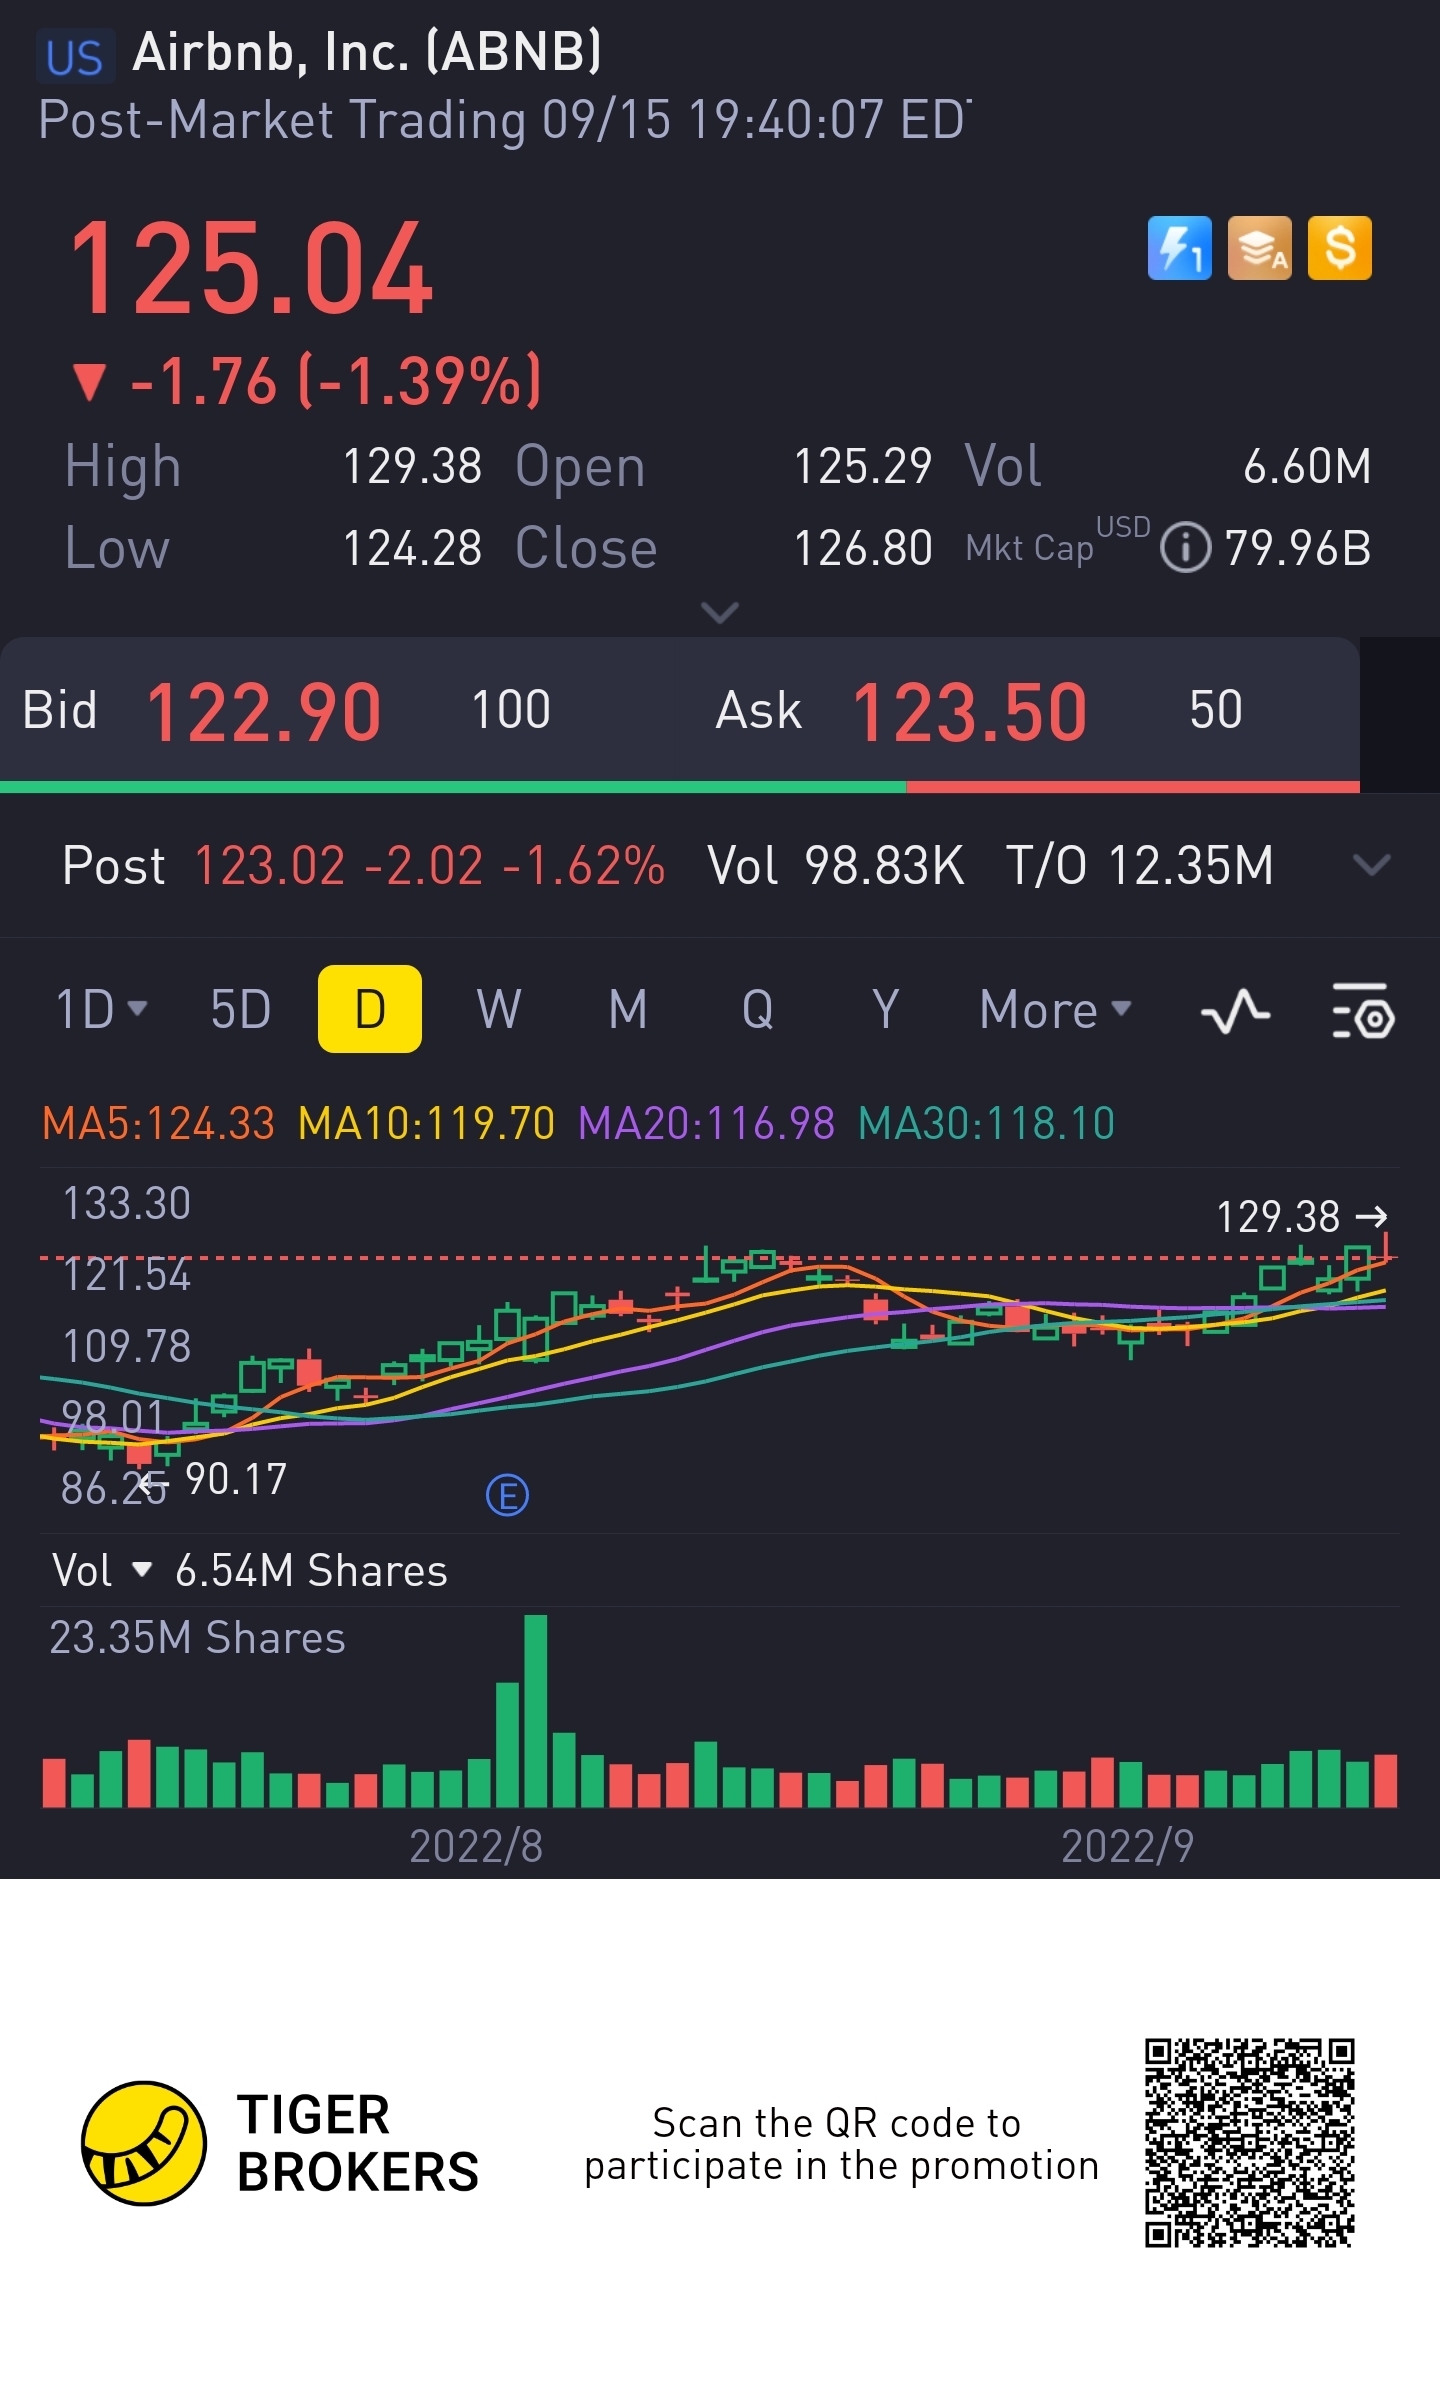Tap the MA20:116.98 indicator label
The width and height of the screenshot is (1440, 2408).
706,1123
